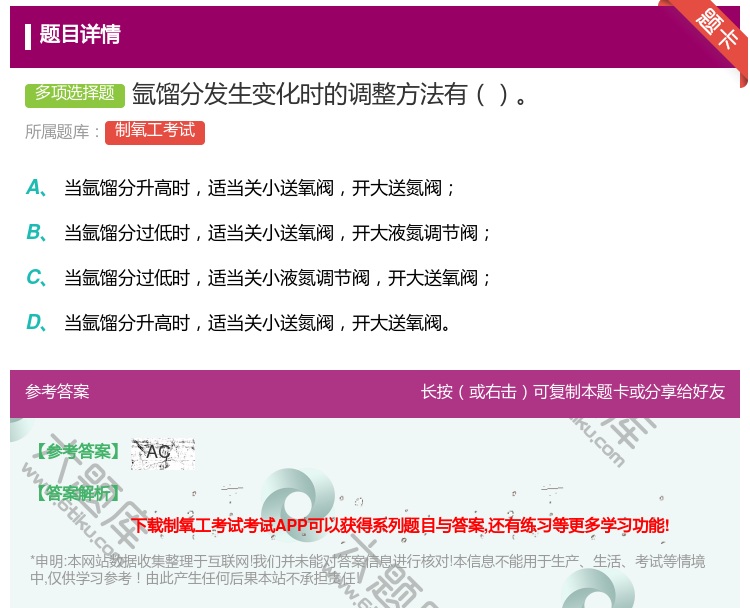Click the question text 氩馏分发生变化时的调整方法有

330,94
